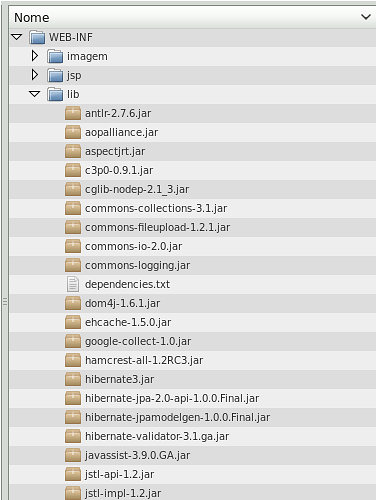Click the c3p0-0.9.1.jar package icon
Screen dimensions: 376x500
tap(73, 170)
